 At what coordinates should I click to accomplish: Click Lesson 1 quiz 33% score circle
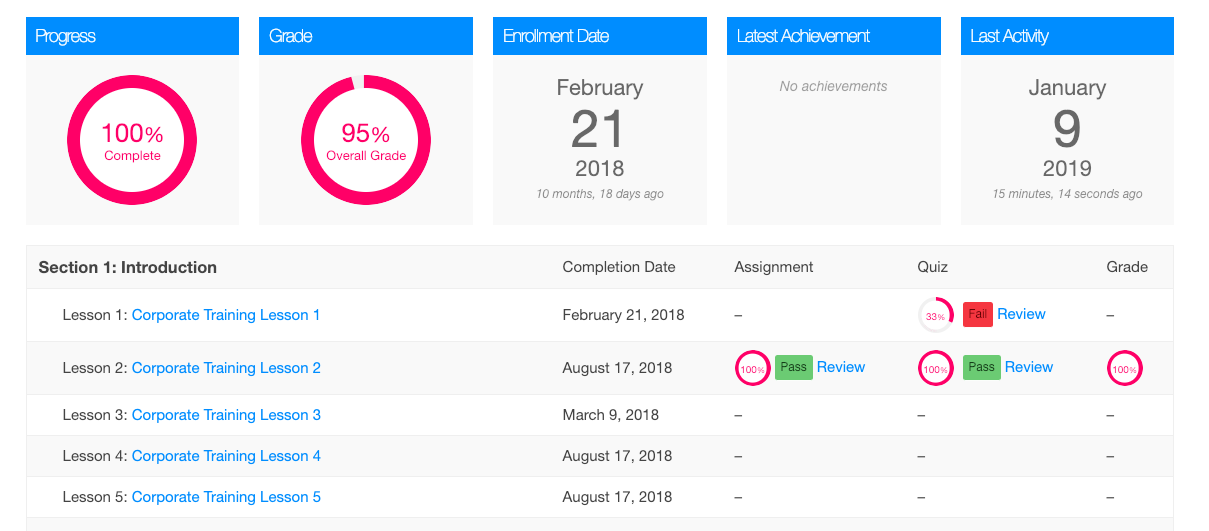(x=936, y=315)
